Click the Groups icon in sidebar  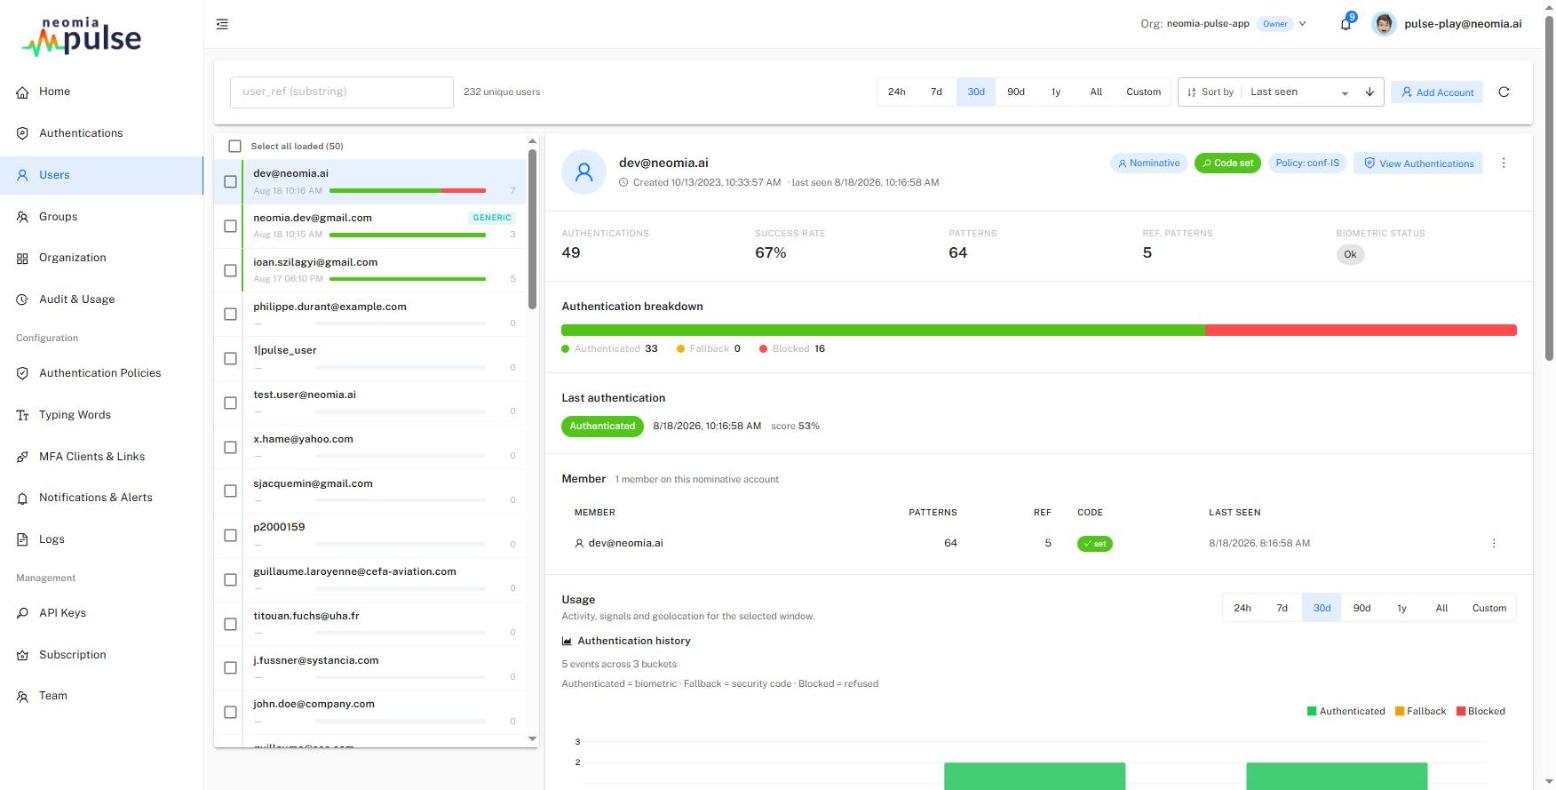pos(22,217)
